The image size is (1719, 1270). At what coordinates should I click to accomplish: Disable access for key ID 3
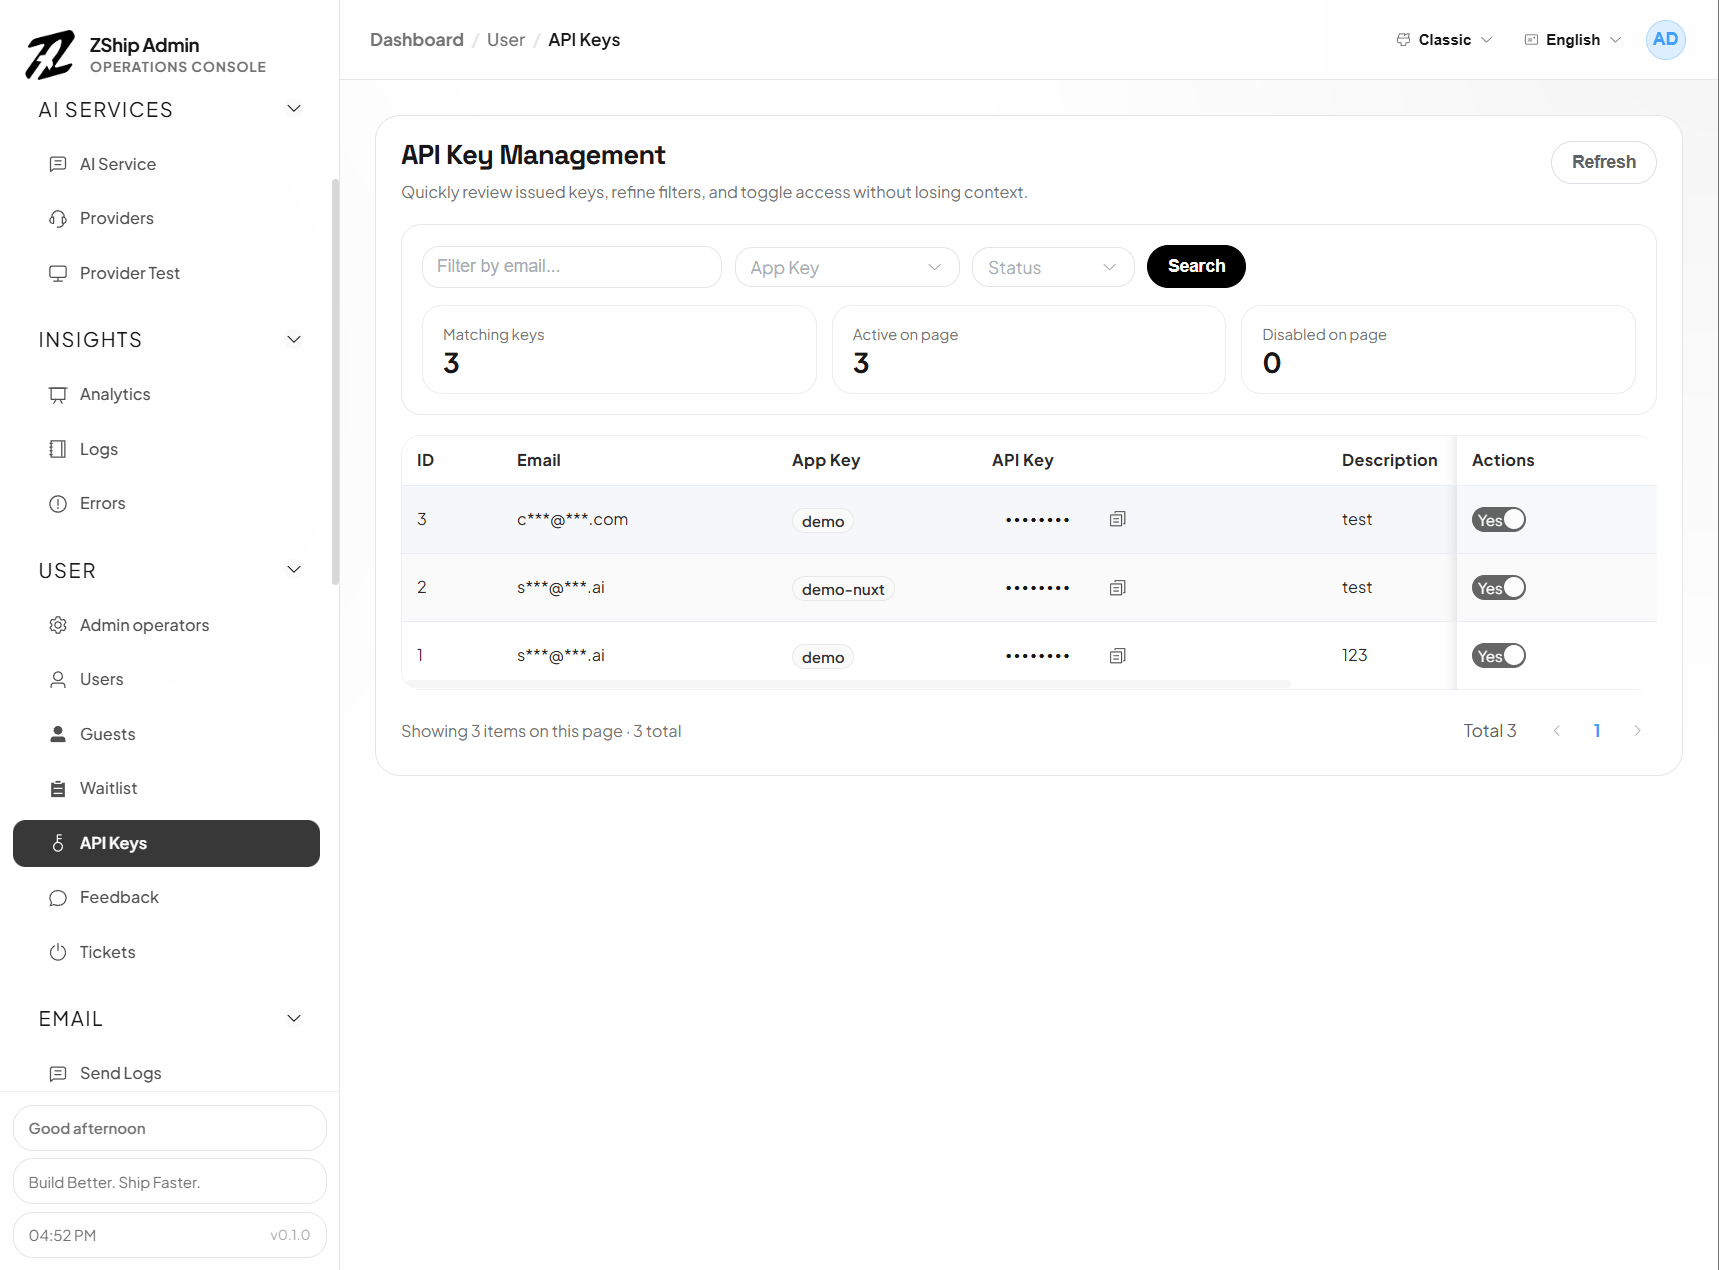click(x=1498, y=519)
